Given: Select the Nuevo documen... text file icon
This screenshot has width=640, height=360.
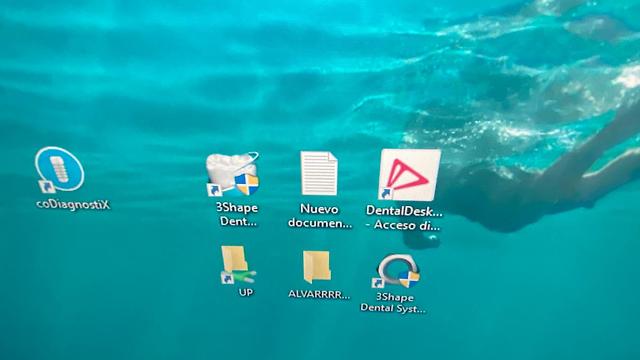Looking at the screenshot, I should [x=319, y=173].
